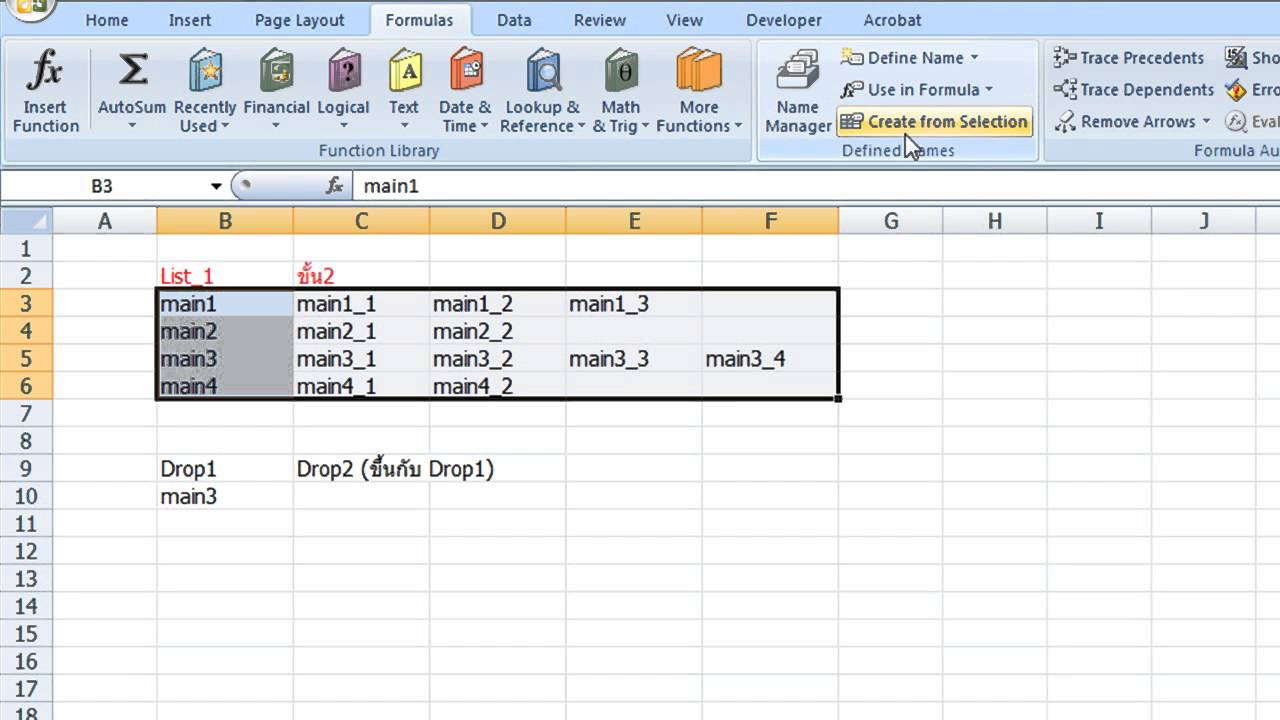The image size is (1280, 720).
Task: Click Create from Selection button
Action: click(934, 122)
